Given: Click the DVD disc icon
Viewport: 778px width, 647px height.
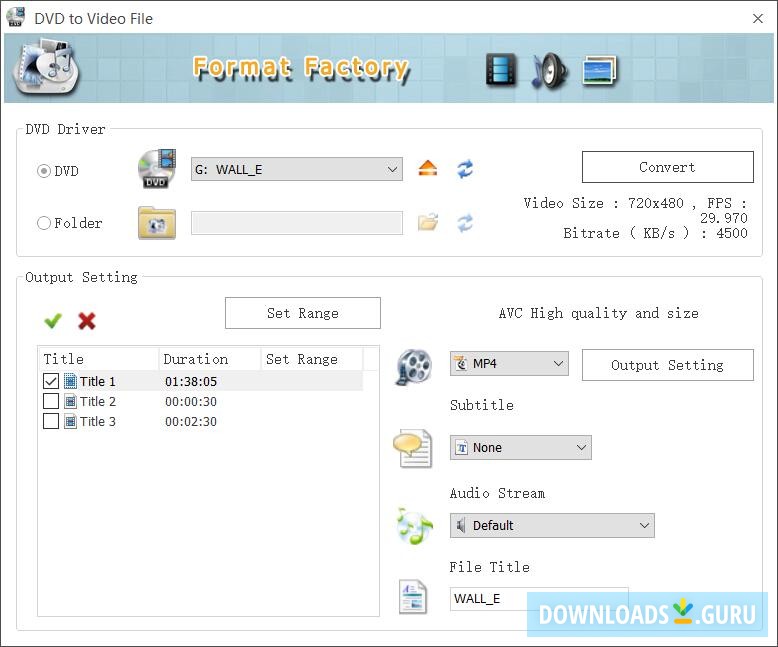Looking at the screenshot, I should click(x=157, y=169).
